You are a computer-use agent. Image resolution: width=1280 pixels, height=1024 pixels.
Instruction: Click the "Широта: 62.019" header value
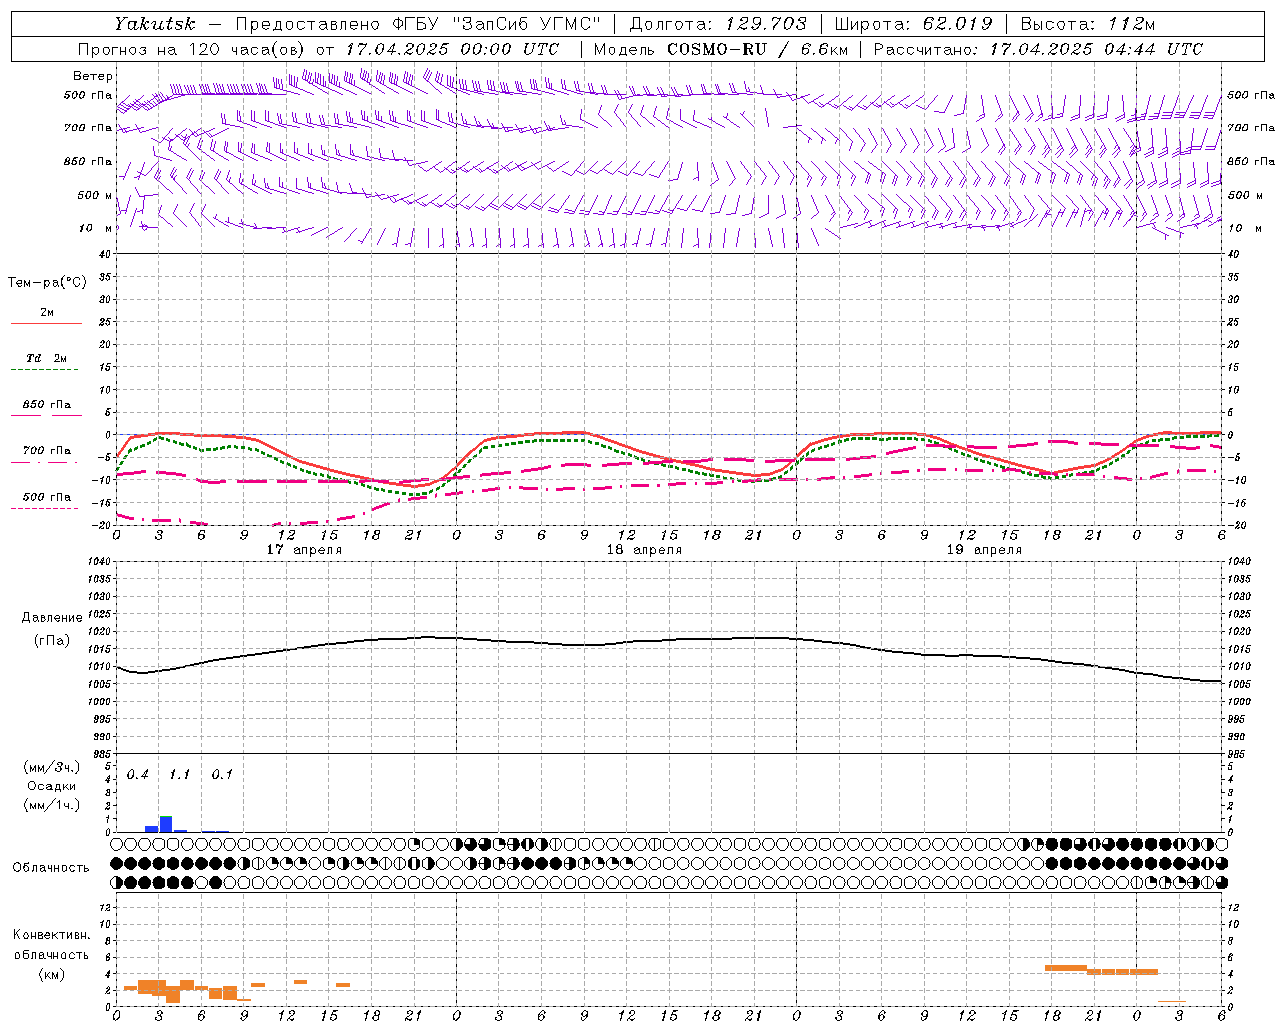pos(913,24)
